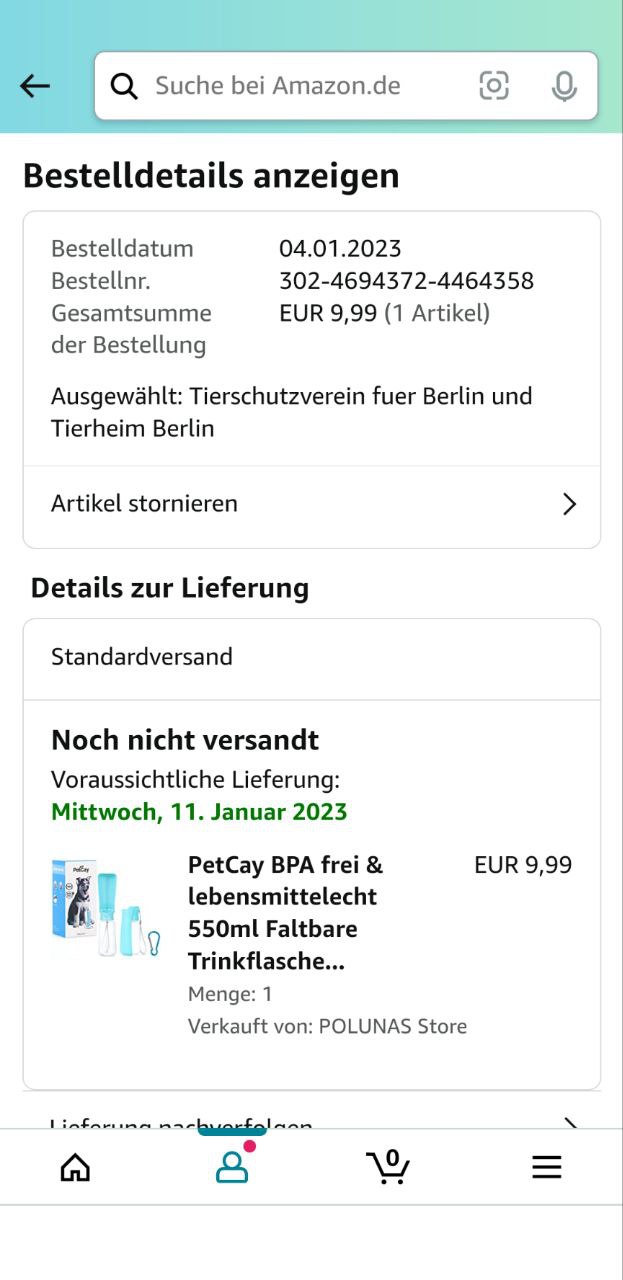623x1280 pixels.
Task: Tap the back arrow icon
Action: [x=35, y=86]
